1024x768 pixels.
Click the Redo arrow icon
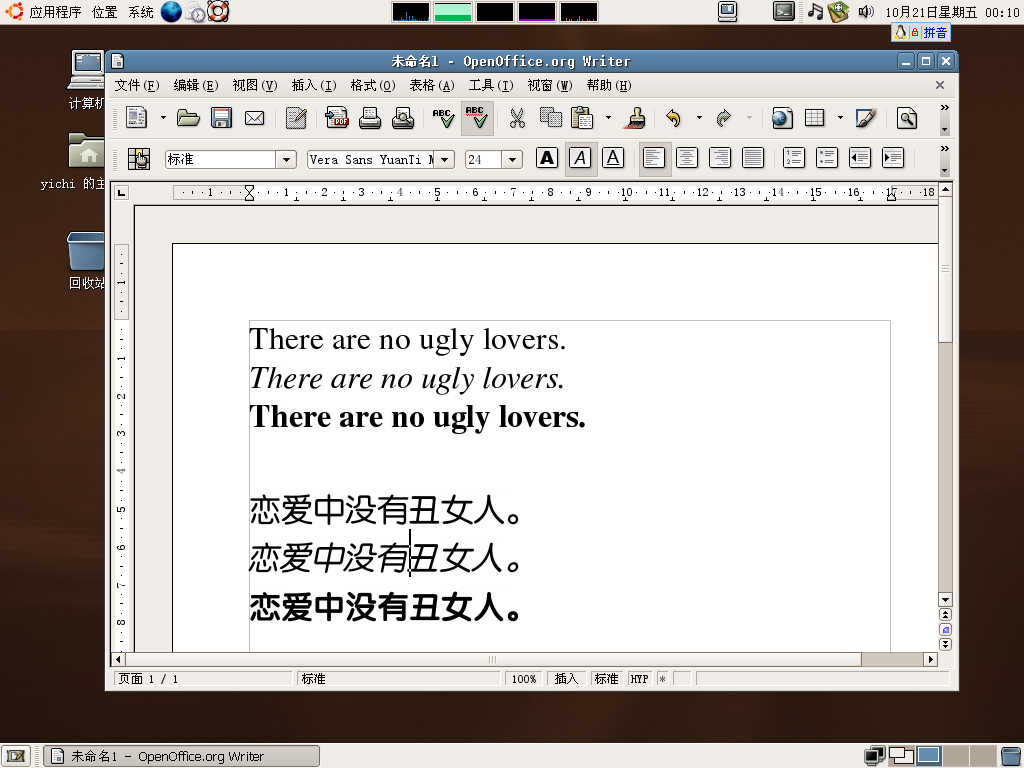pyautogui.click(x=724, y=118)
